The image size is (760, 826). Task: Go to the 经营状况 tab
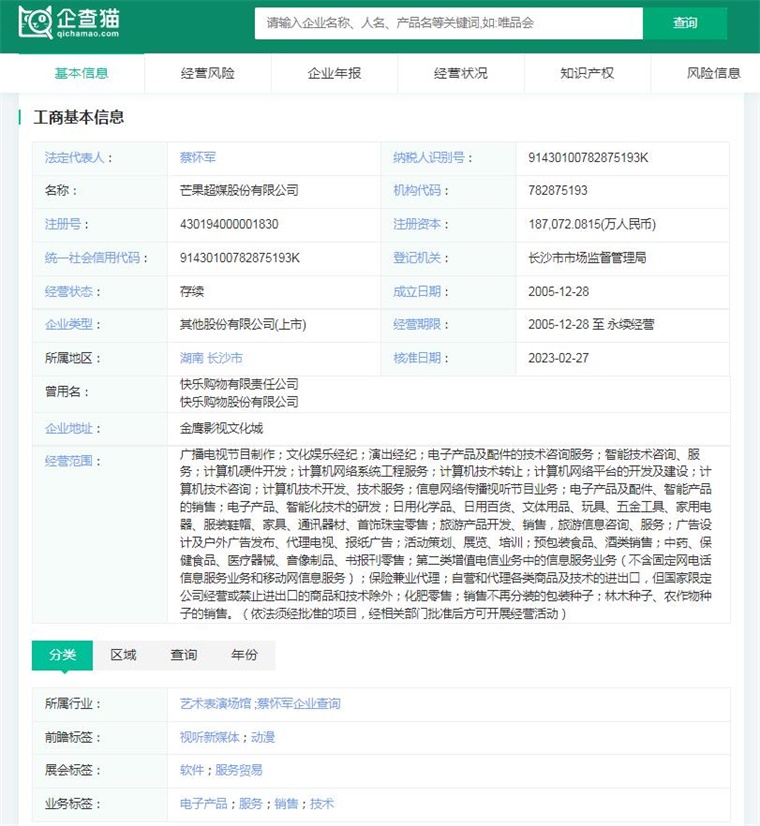461,73
